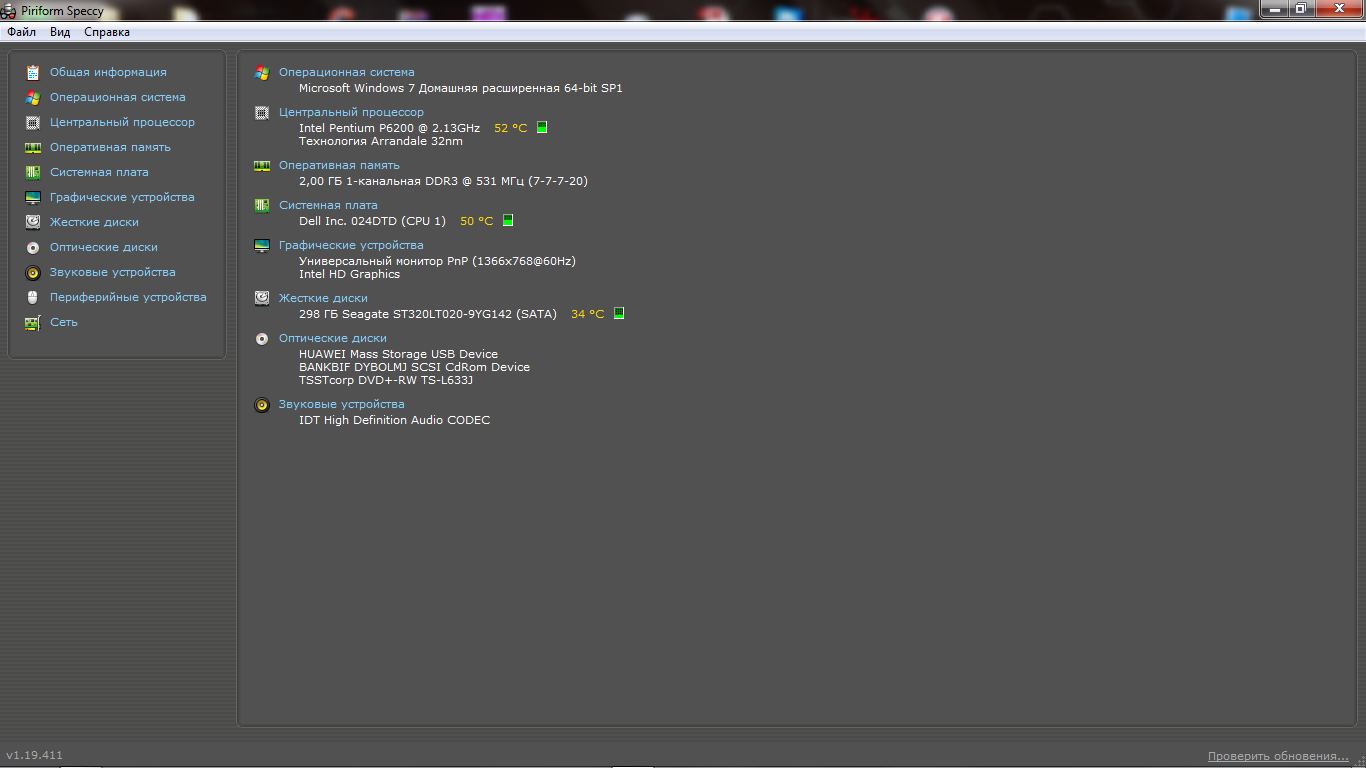The height and width of the screenshot is (768, 1366).
Task: Click the 50 °C motherboard temperature value
Action: tap(476, 221)
